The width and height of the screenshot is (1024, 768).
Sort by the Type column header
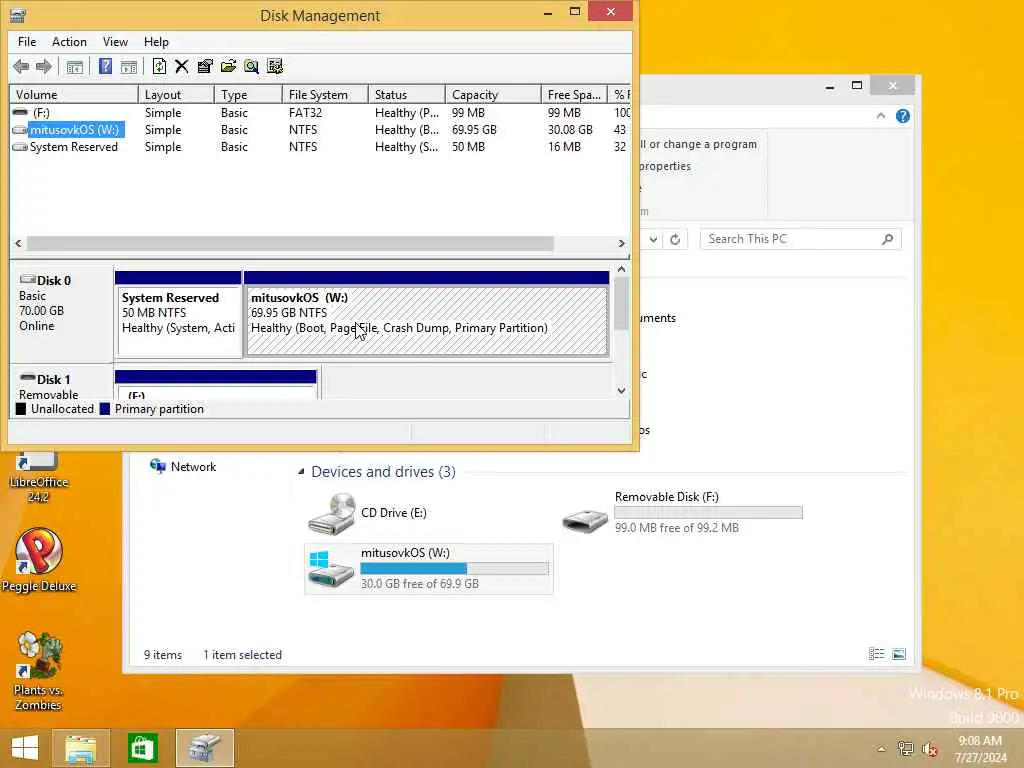tap(248, 95)
